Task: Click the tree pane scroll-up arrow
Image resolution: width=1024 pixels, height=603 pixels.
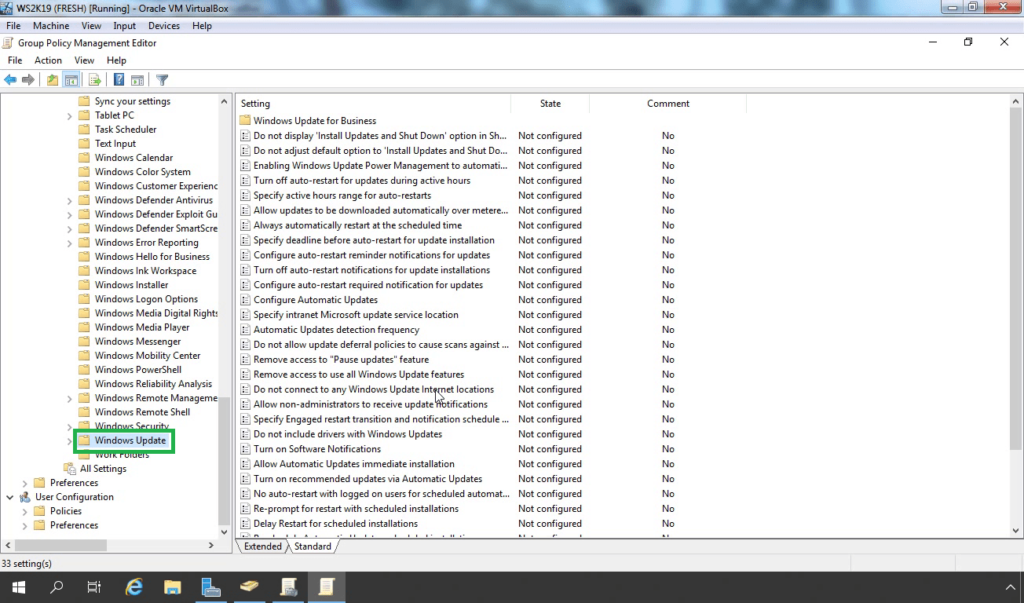Action: point(224,102)
